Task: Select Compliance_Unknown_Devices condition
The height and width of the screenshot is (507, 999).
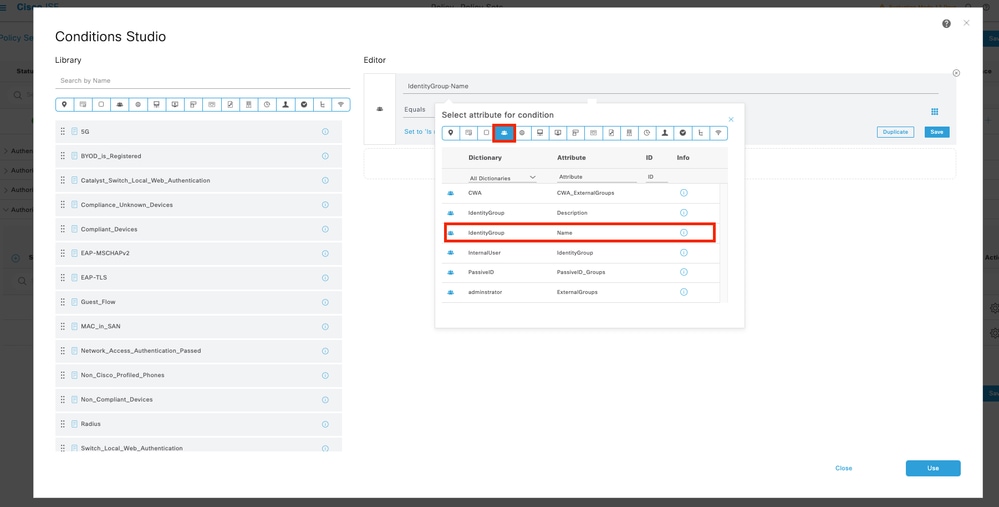Action: click(x=198, y=204)
